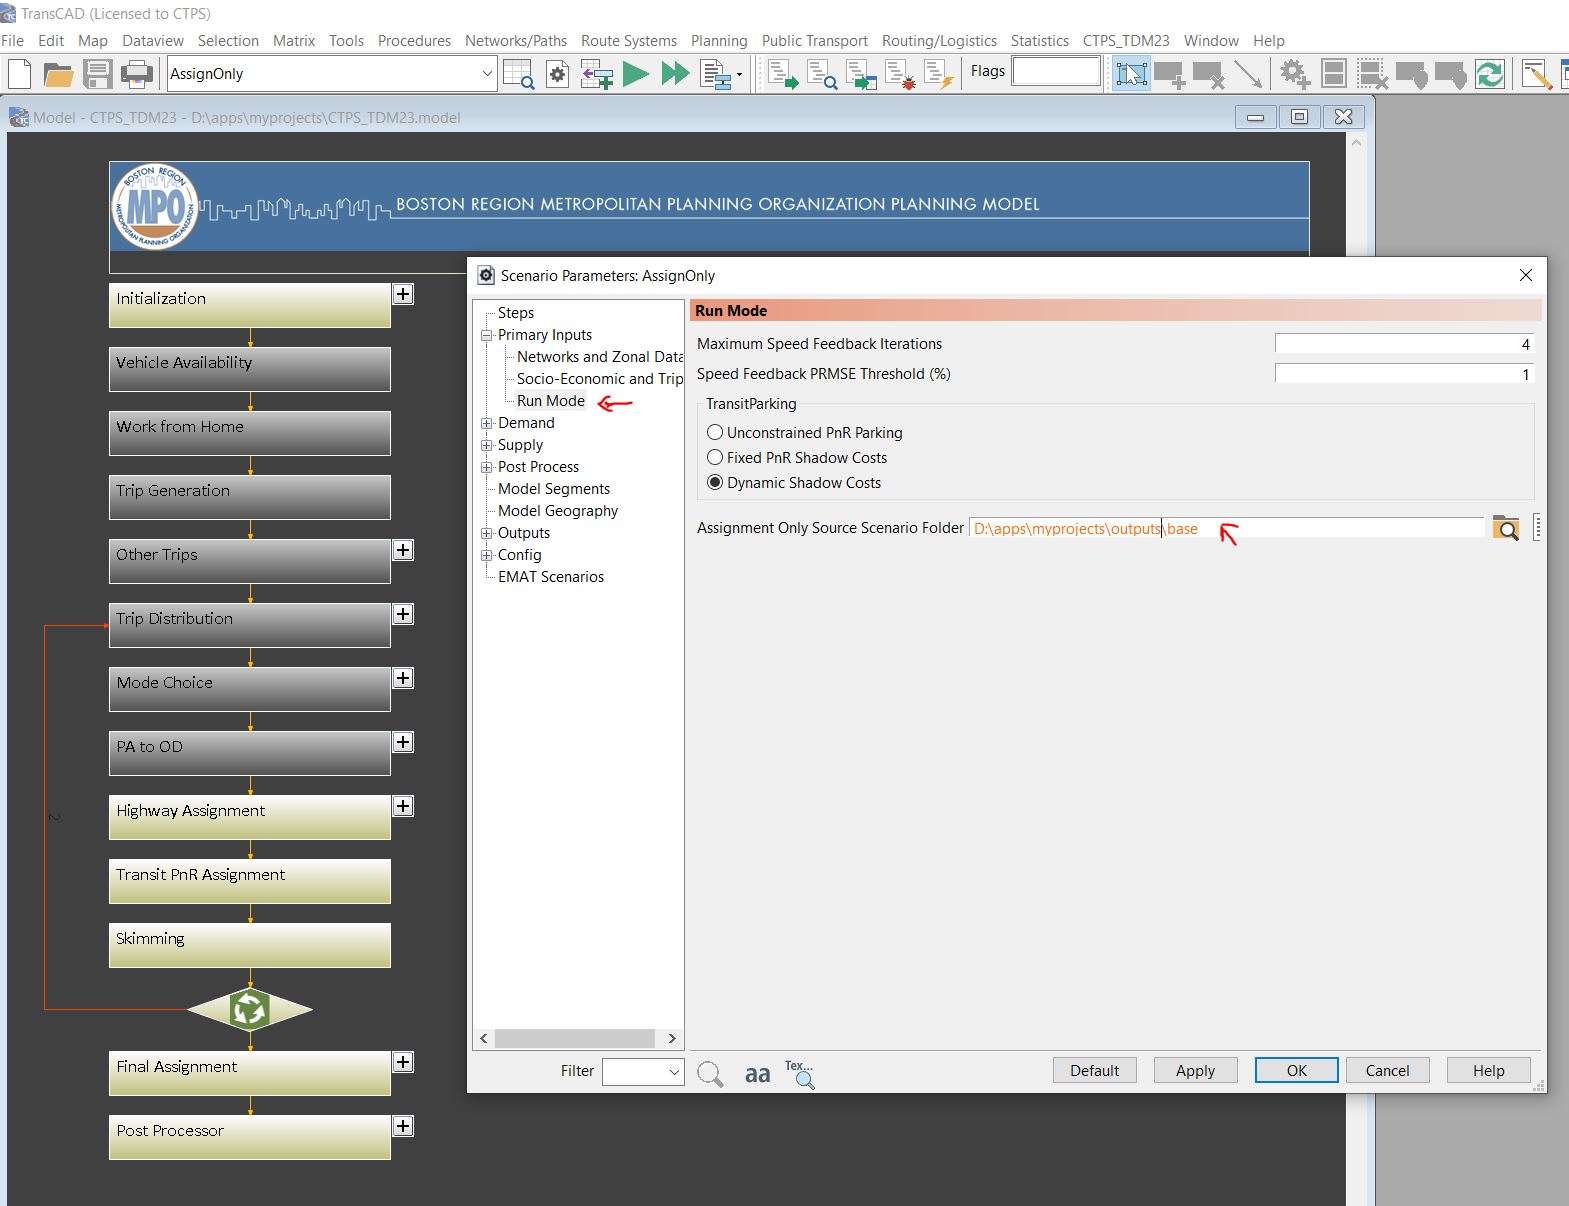Expand the Outputs tree node

pyautogui.click(x=487, y=533)
